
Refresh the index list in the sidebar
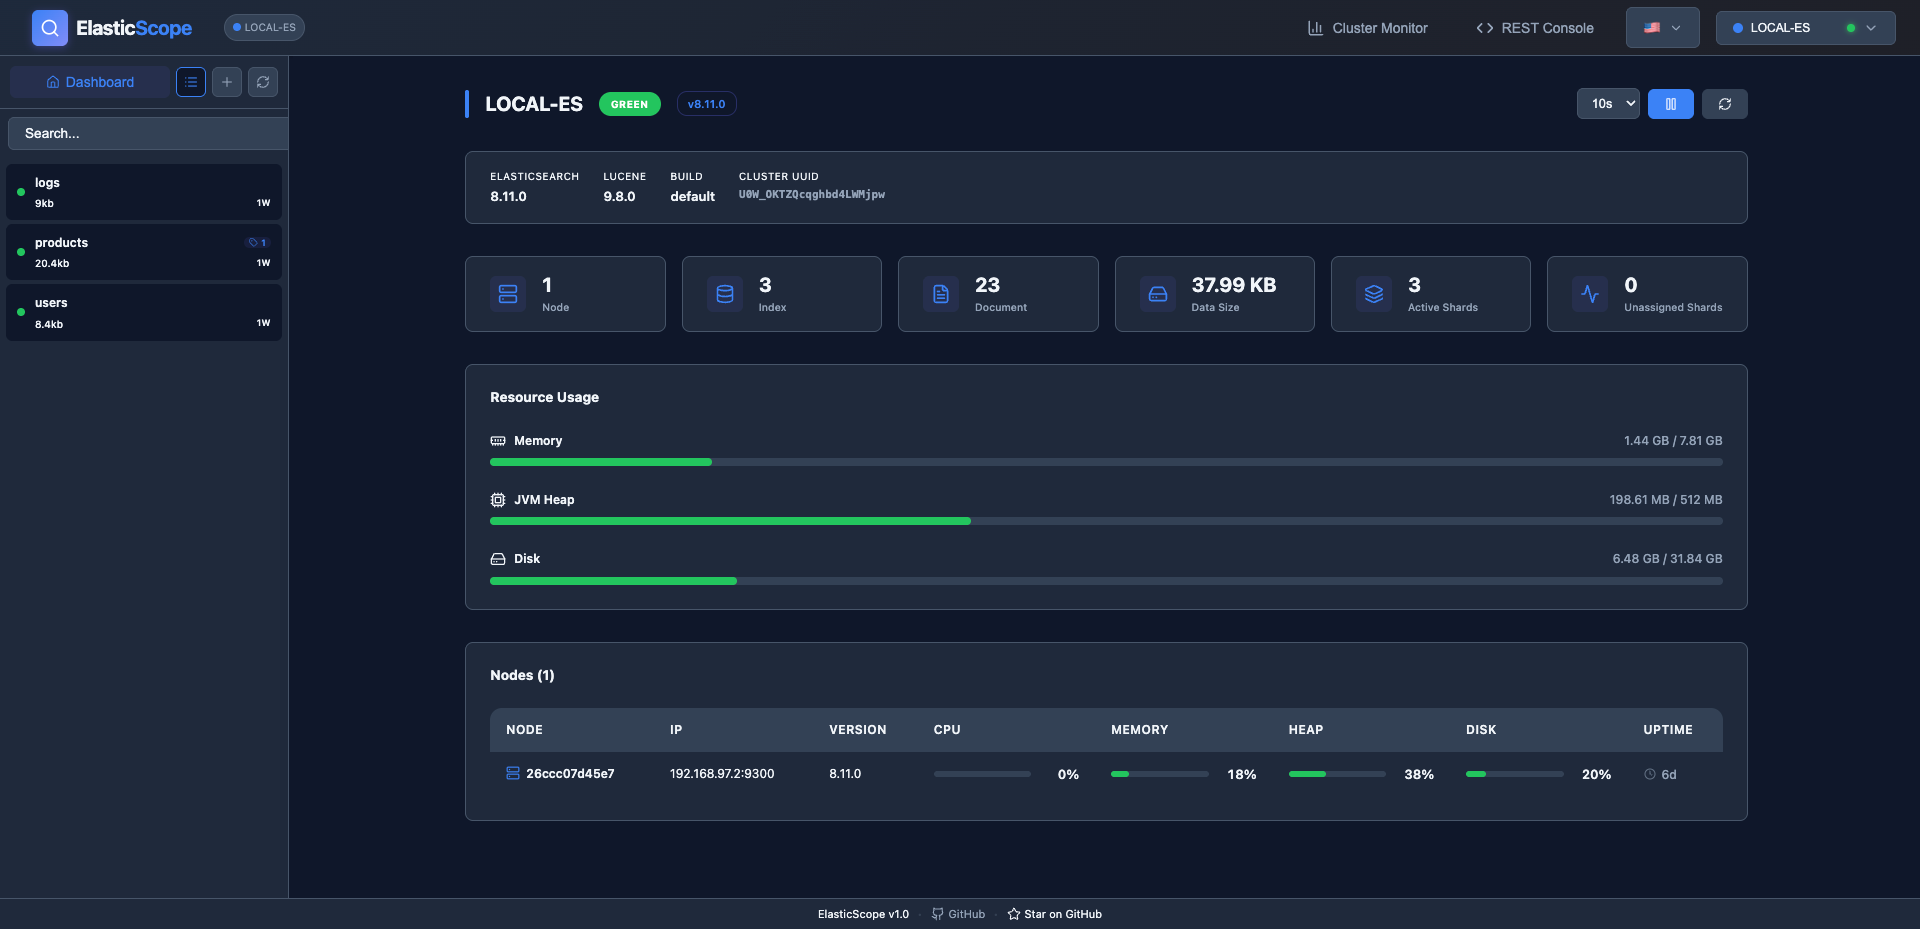pyautogui.click(x=262, y=82)
